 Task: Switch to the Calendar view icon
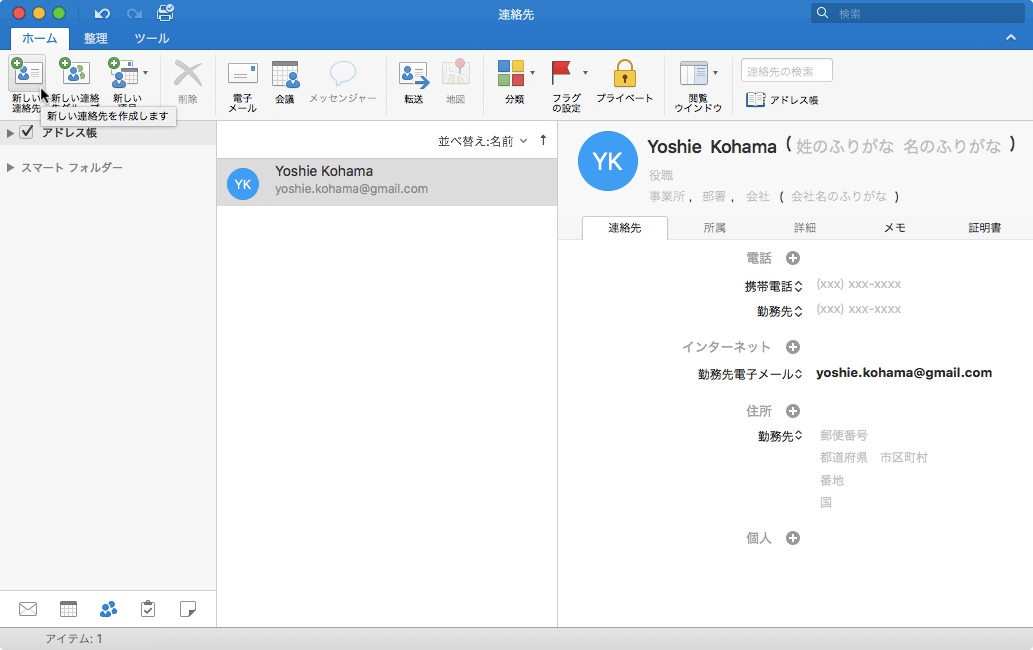pyautogui.click(x=68, y=608)
